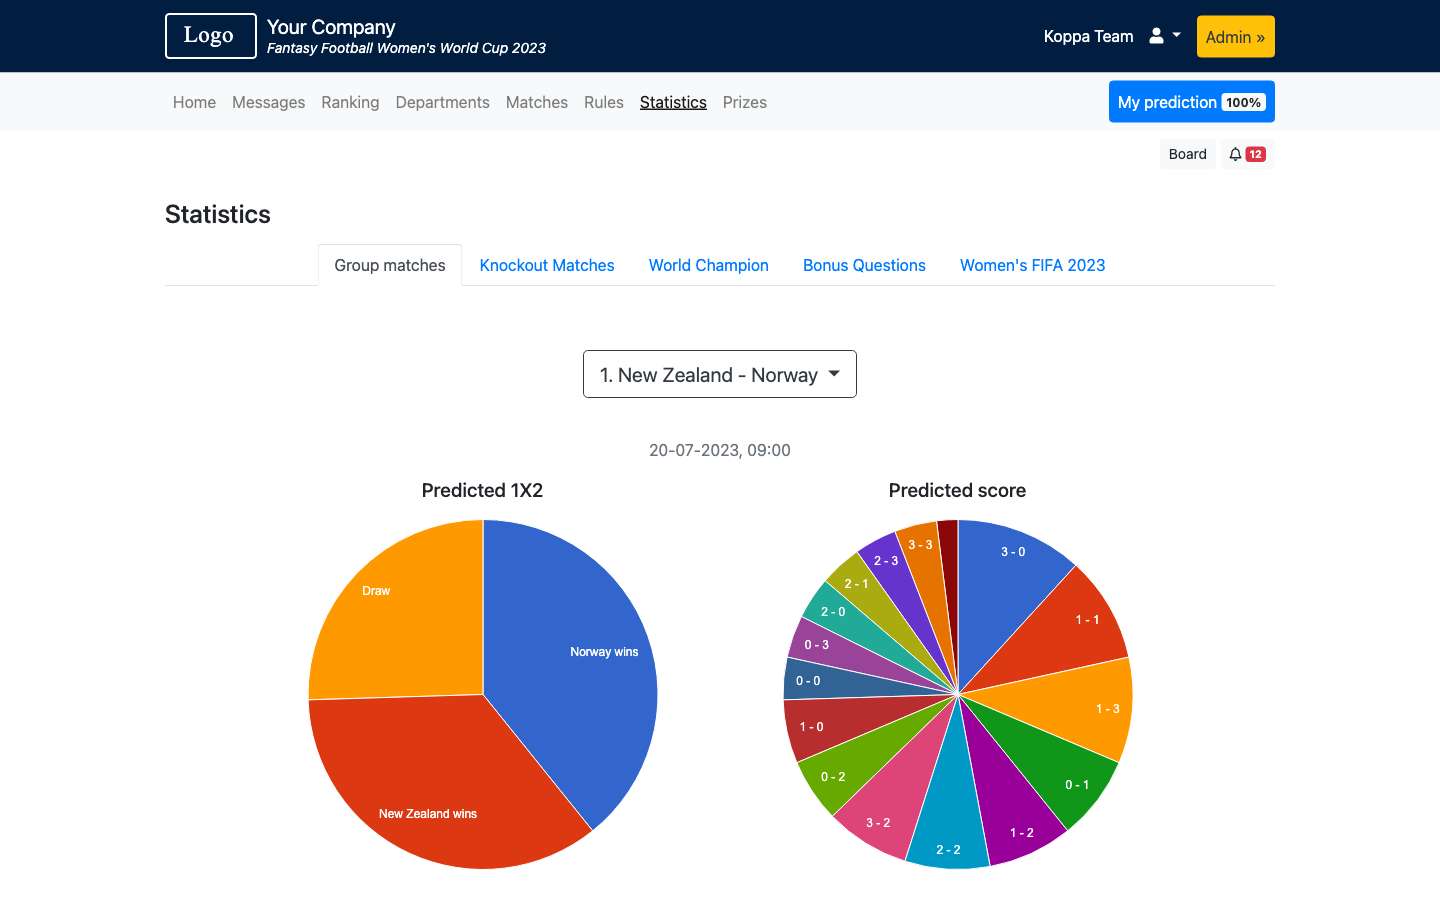
Task: Navigate to the Ranking page
Action: click(x=350, y=102)
